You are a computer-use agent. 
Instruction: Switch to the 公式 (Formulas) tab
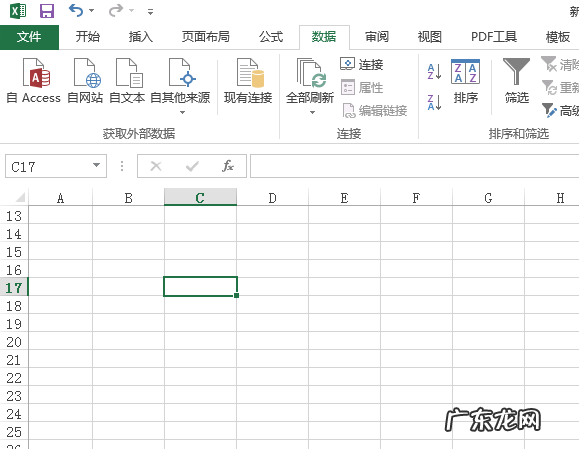[271, 37]
